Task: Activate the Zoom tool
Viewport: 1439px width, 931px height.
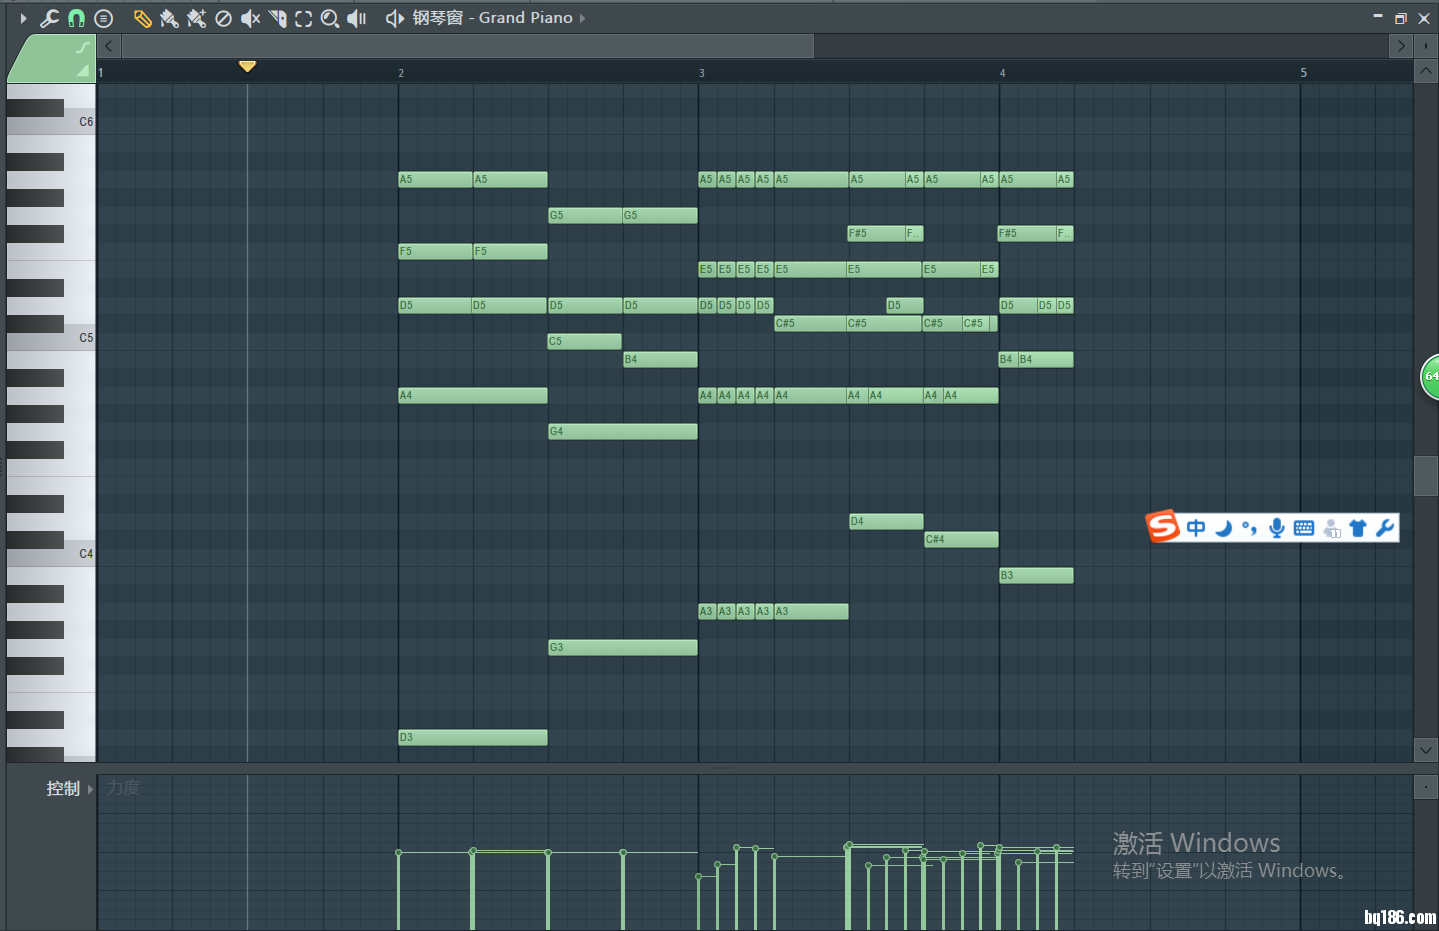Action: [x=330, y=18]
